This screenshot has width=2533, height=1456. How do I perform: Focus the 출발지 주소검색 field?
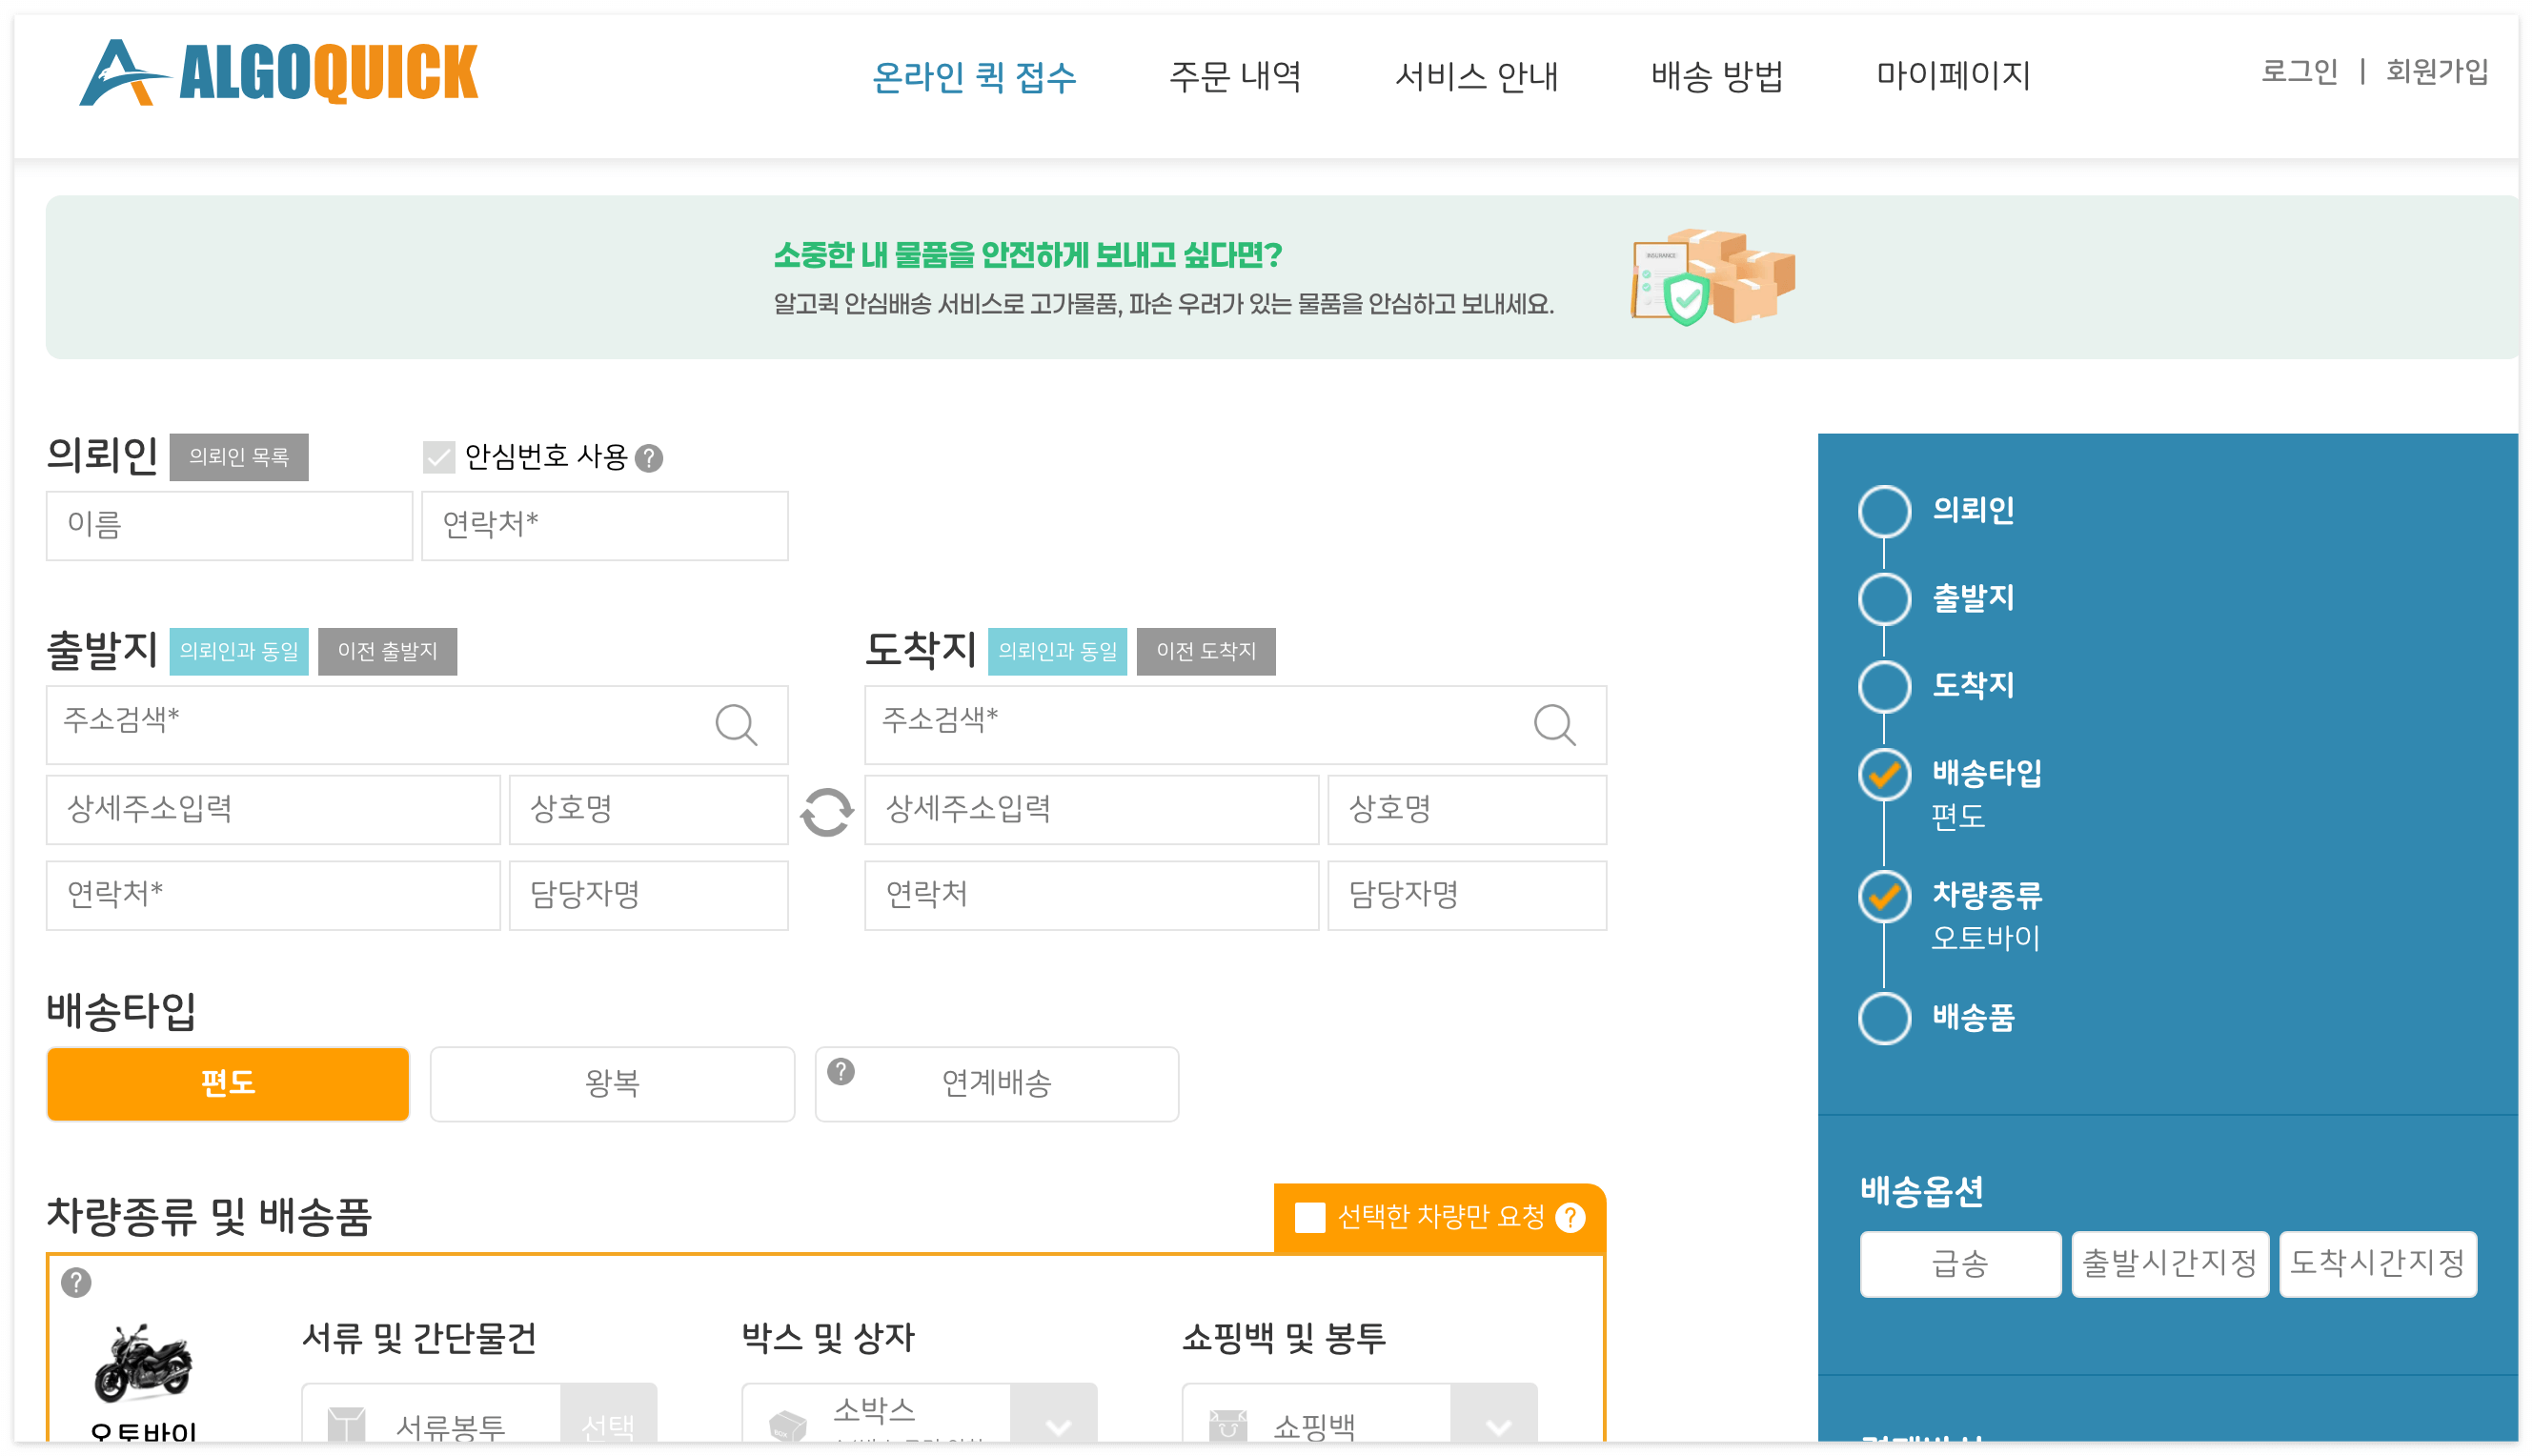tap(416, 724)
